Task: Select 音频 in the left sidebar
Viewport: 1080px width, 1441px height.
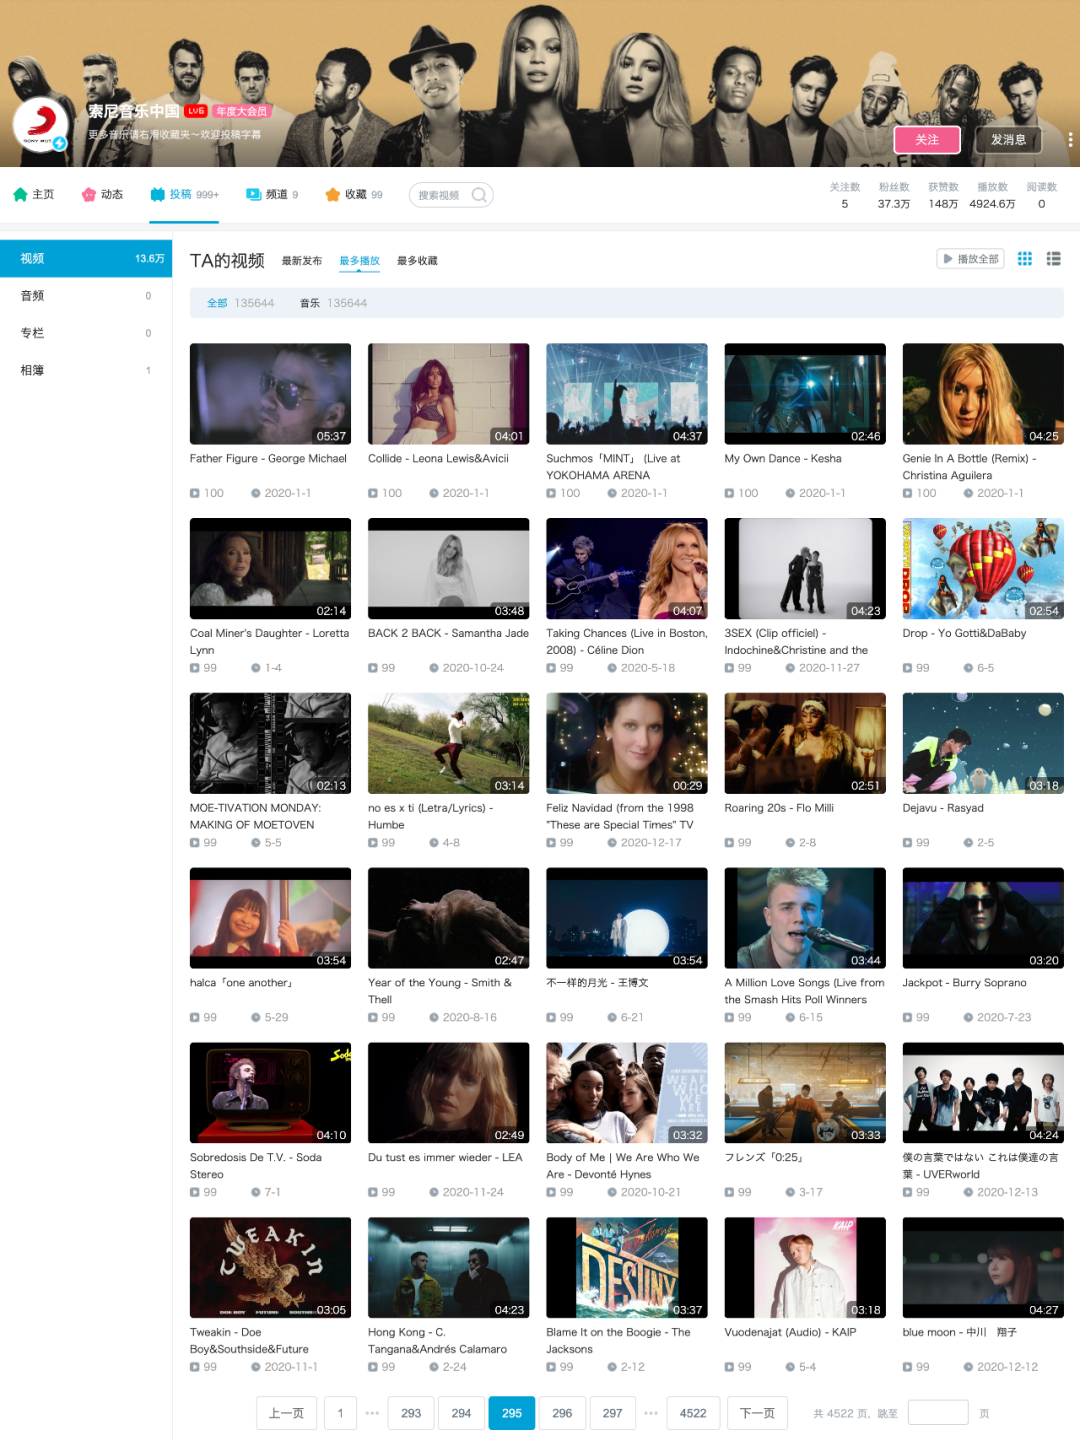Action: point(86,296)
